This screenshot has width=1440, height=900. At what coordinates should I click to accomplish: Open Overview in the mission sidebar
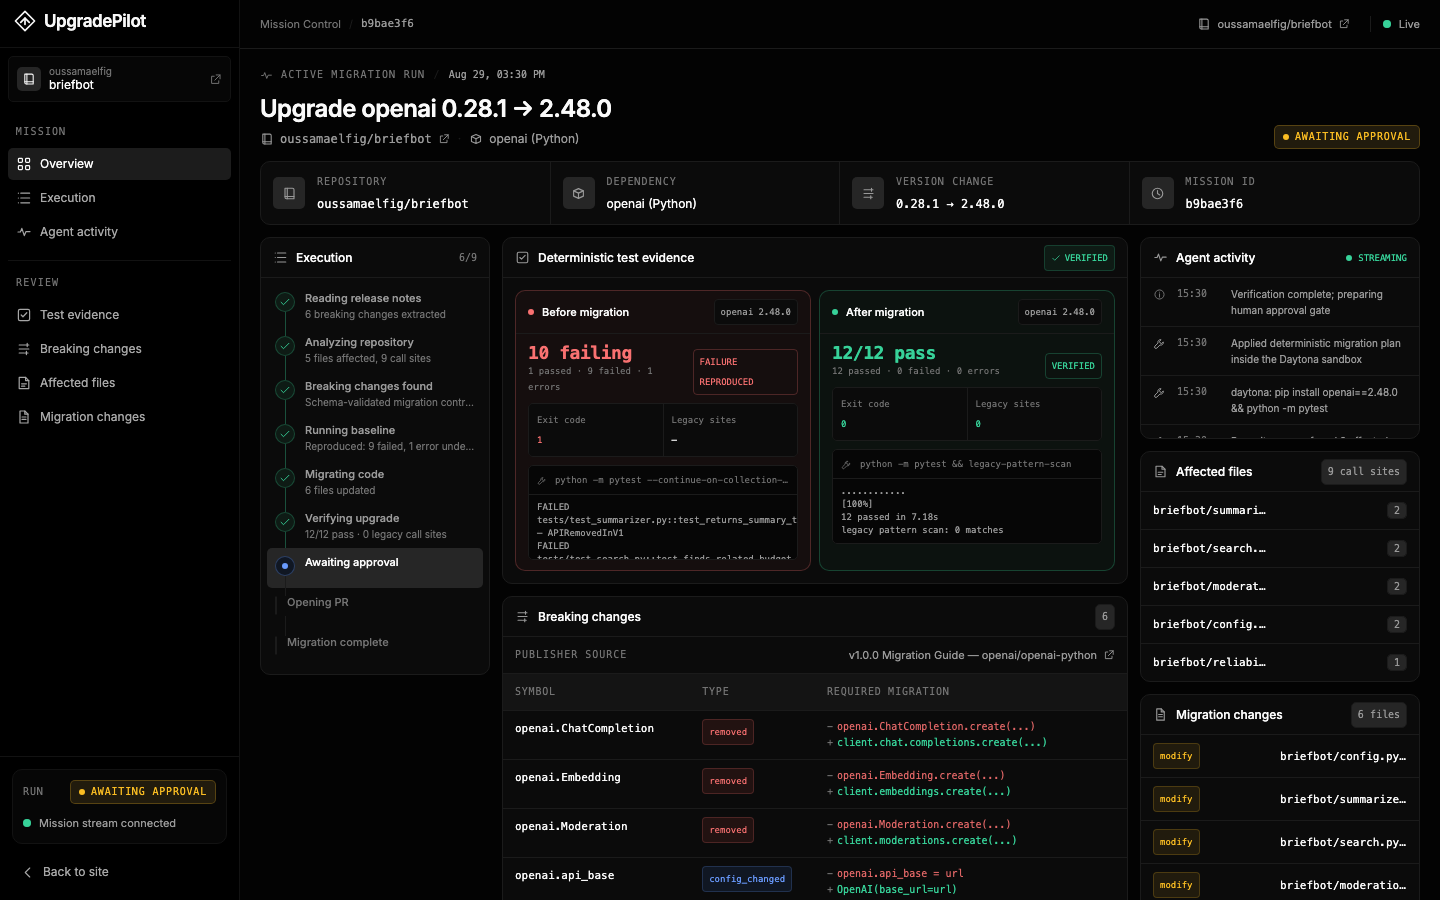(119, 164)
